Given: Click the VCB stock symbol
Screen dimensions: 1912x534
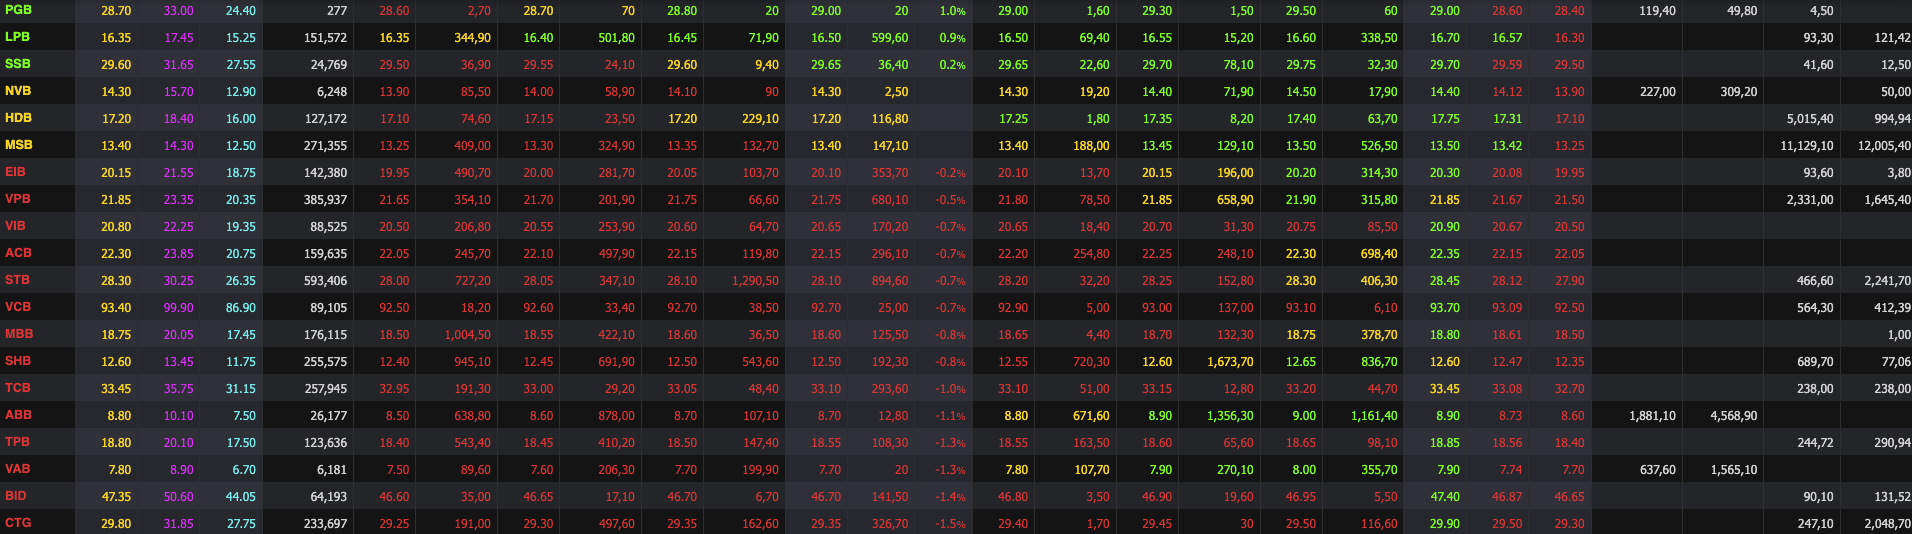Looking at the screenshot, I should point(18,307).
